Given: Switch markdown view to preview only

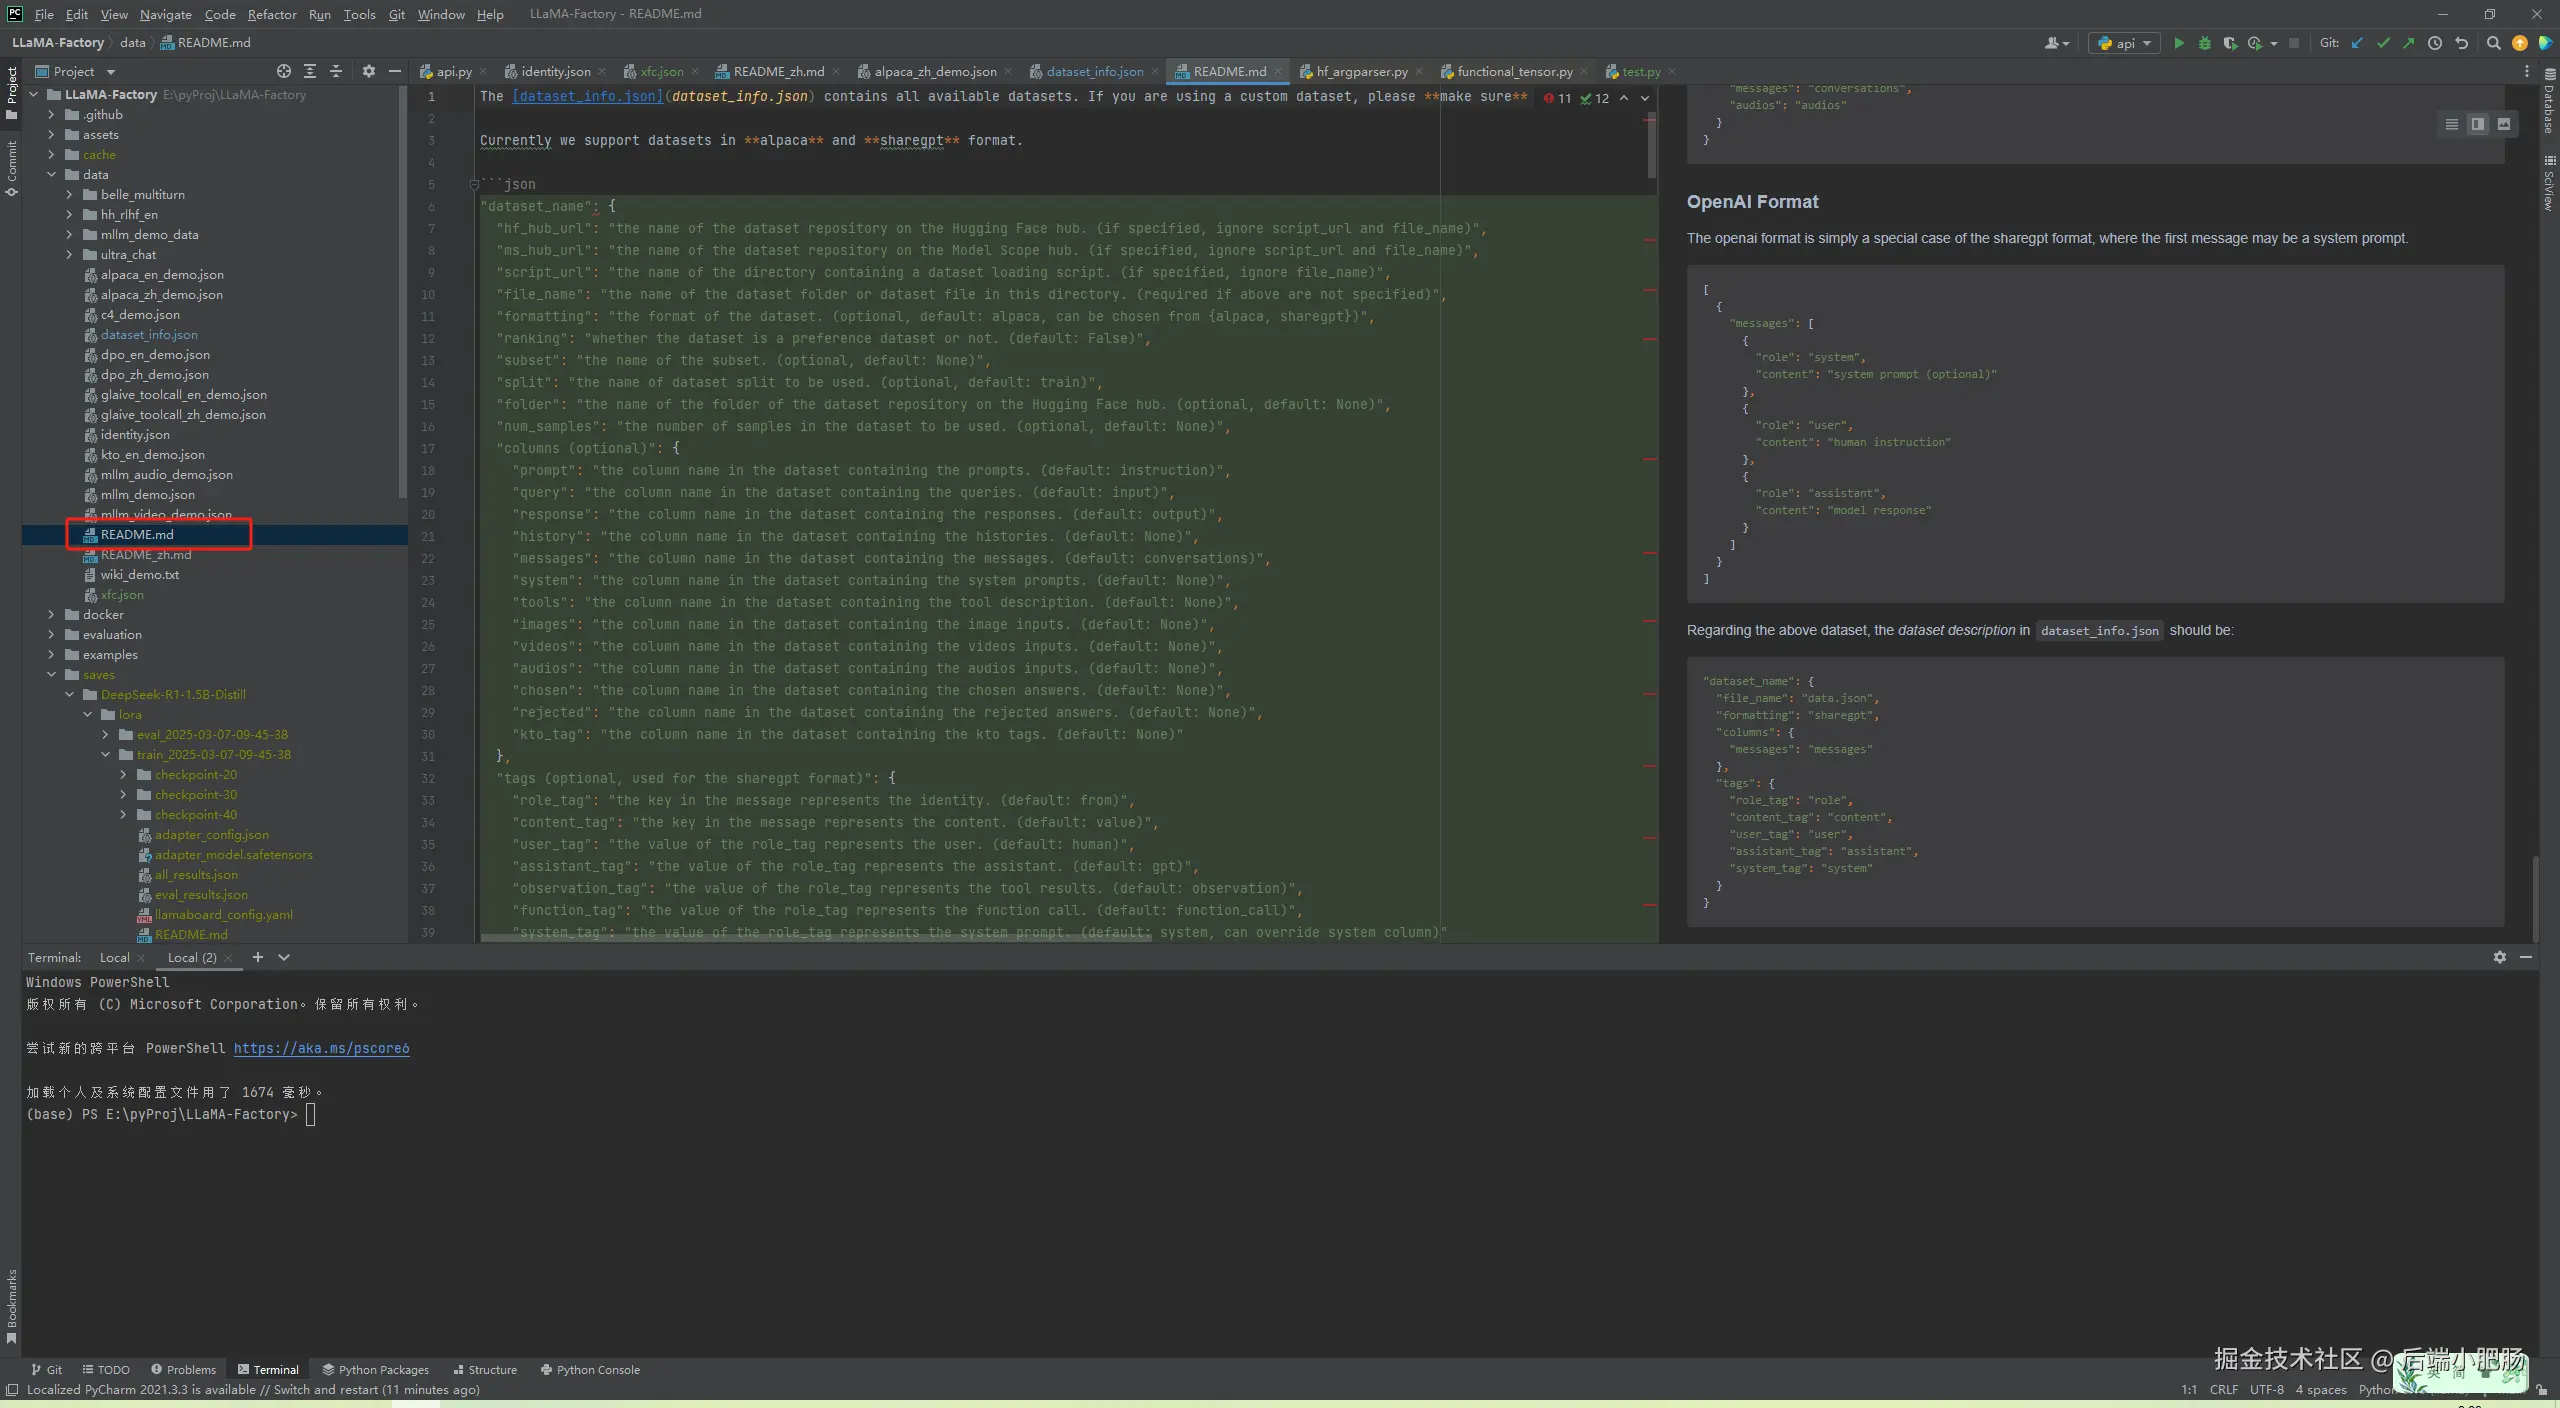Looking at the screenshot, I should coord(2503,124).
